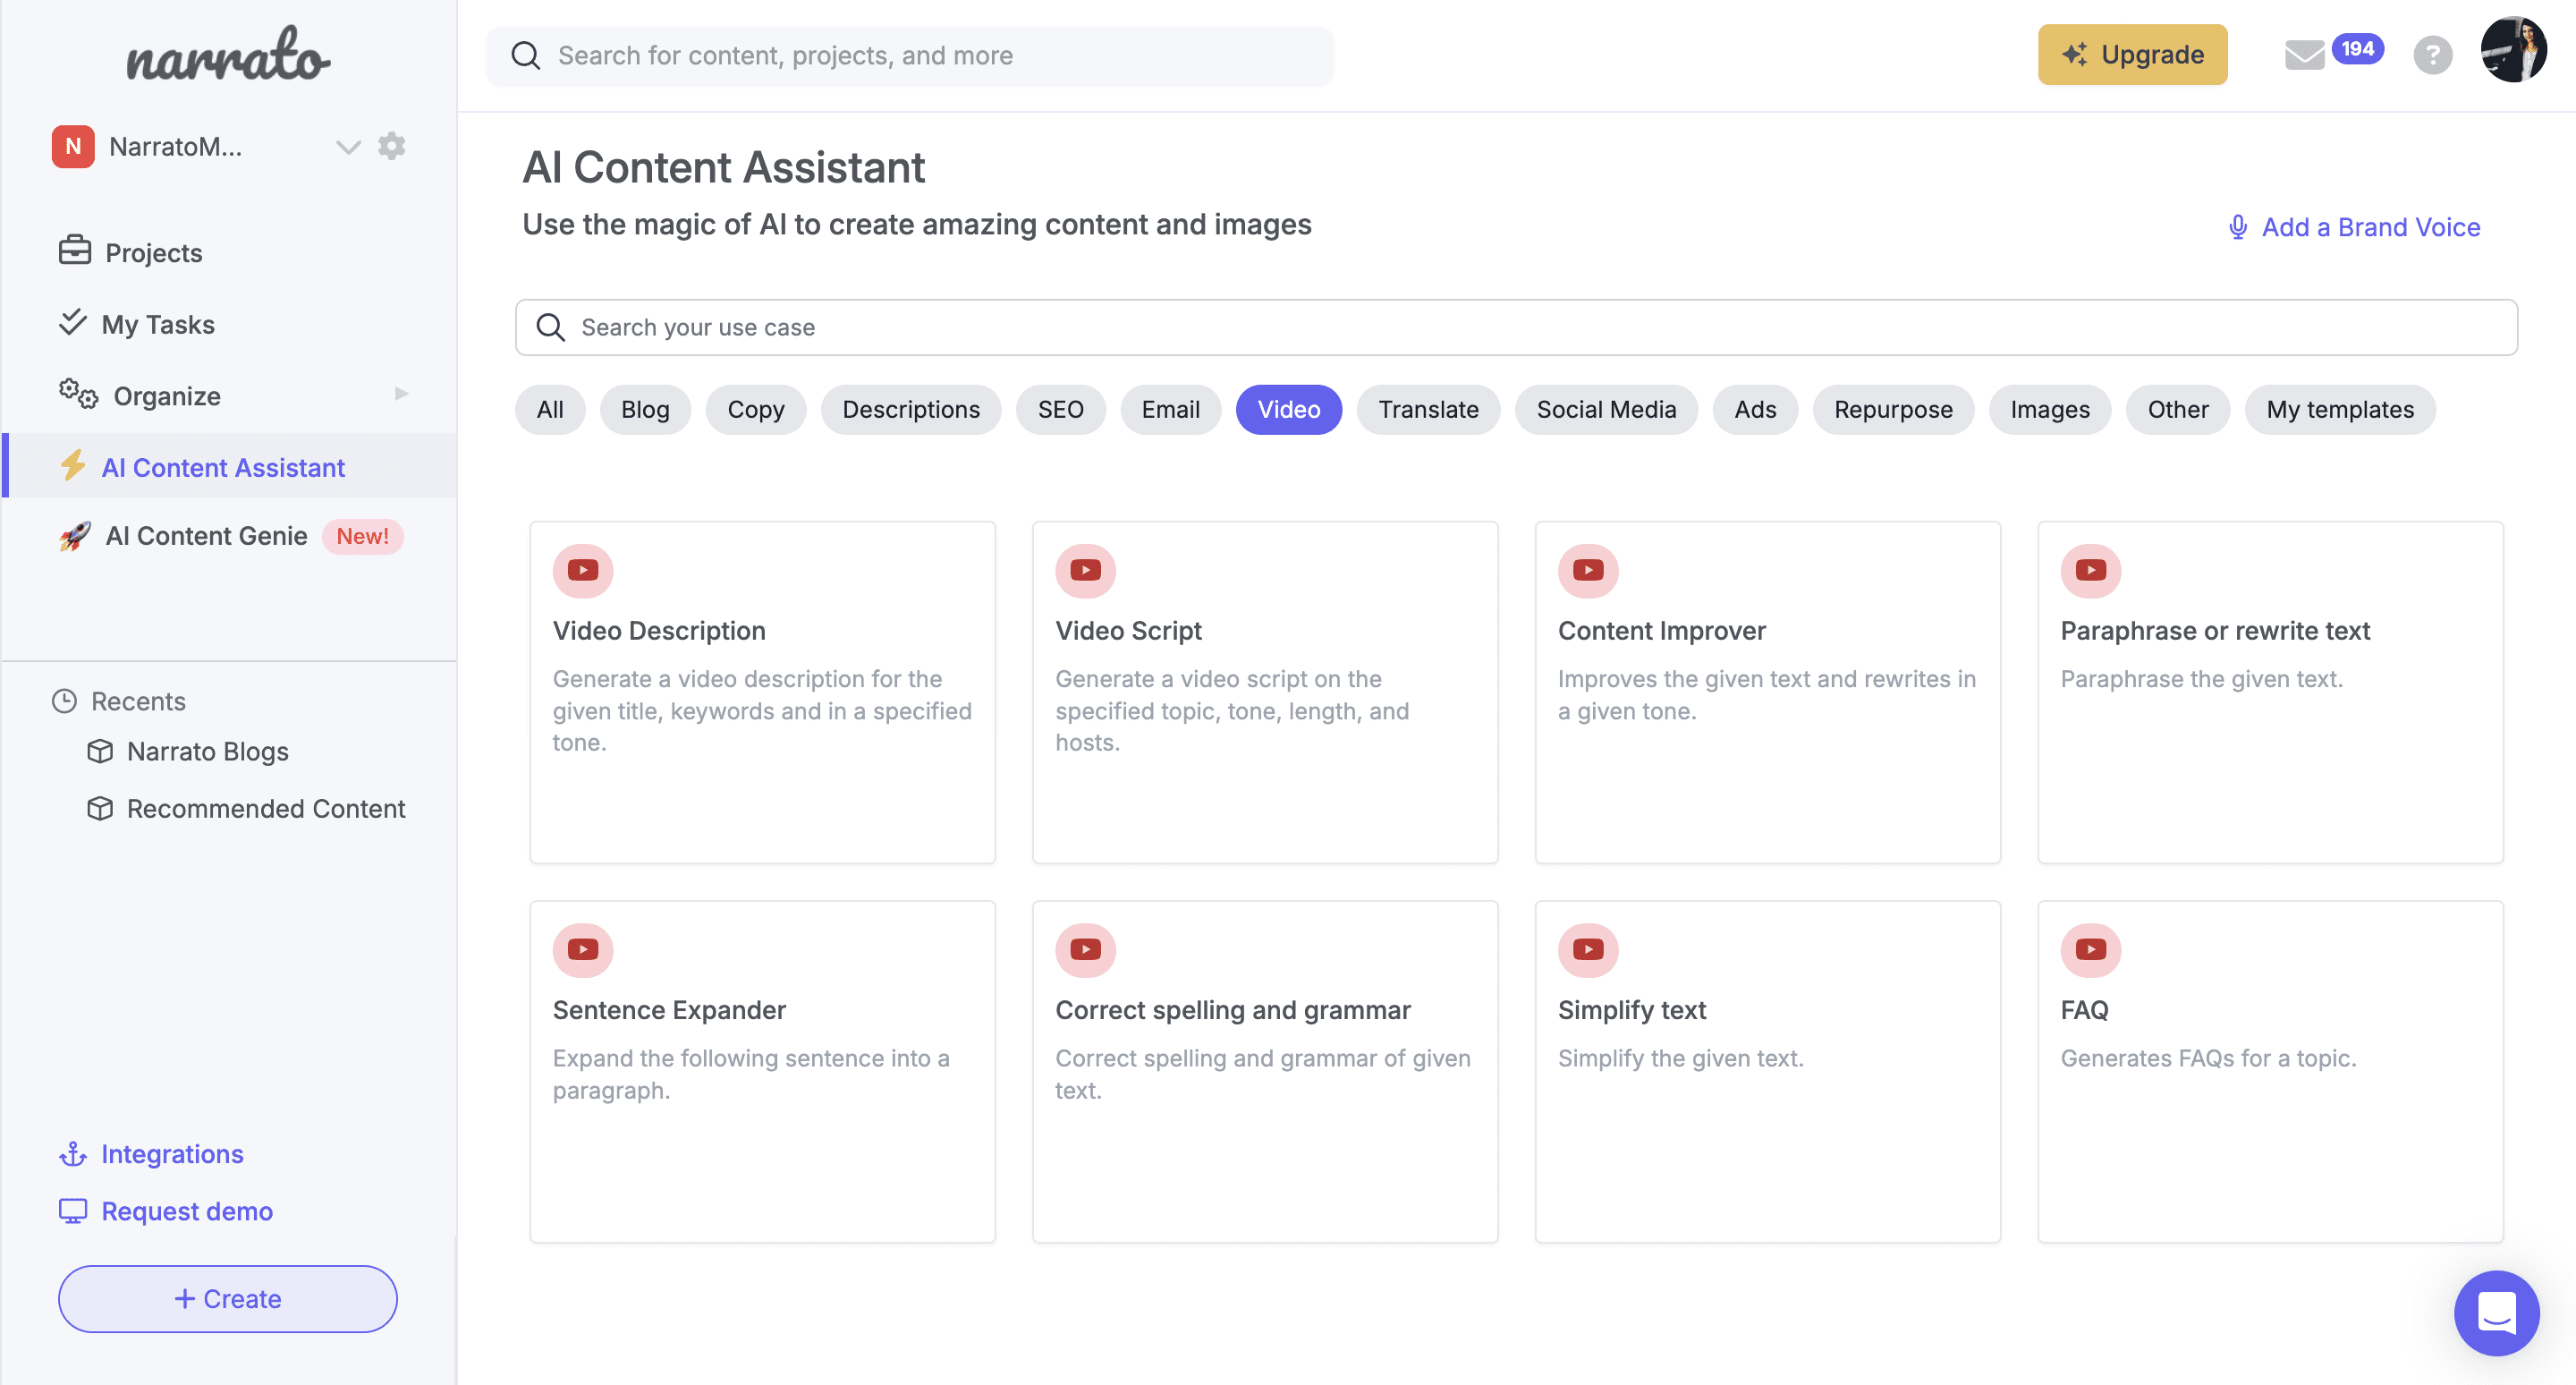Select the My templates filter tab

(2340, 409)
